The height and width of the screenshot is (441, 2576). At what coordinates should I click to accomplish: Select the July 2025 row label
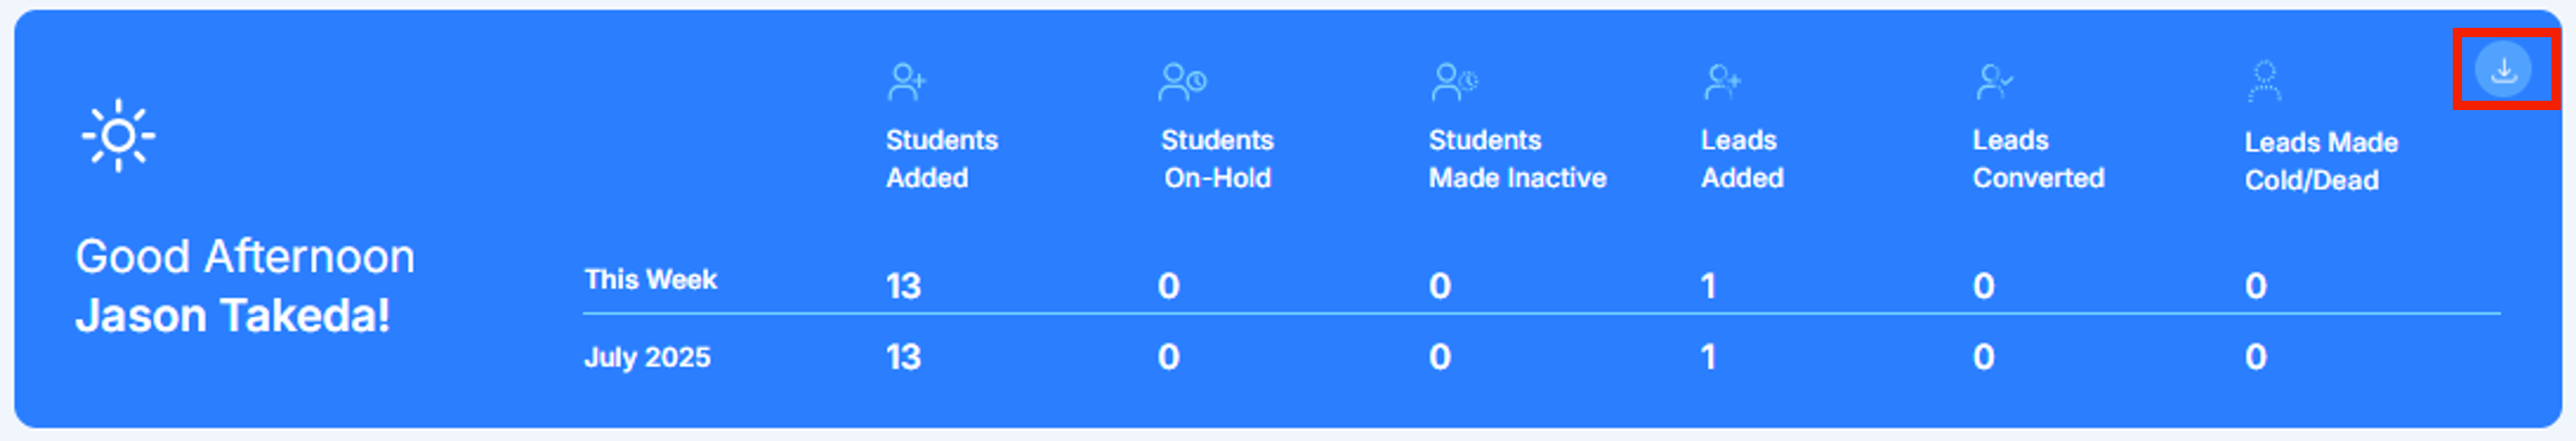[x=647, y=357]
